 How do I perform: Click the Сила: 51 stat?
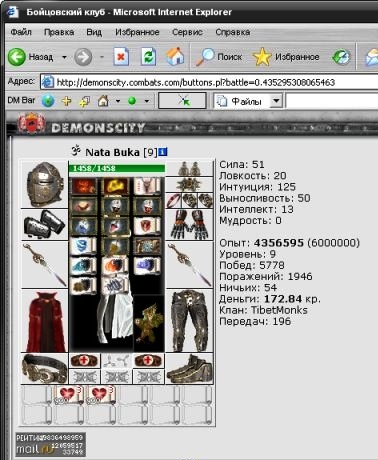pos(242,164)
